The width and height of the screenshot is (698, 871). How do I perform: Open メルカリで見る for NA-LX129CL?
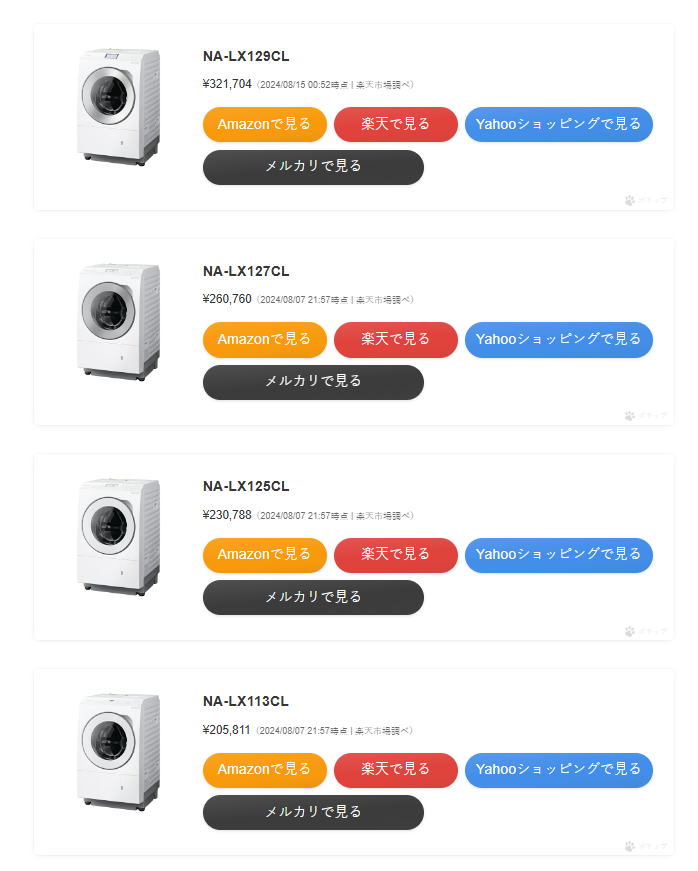(313, 167)
